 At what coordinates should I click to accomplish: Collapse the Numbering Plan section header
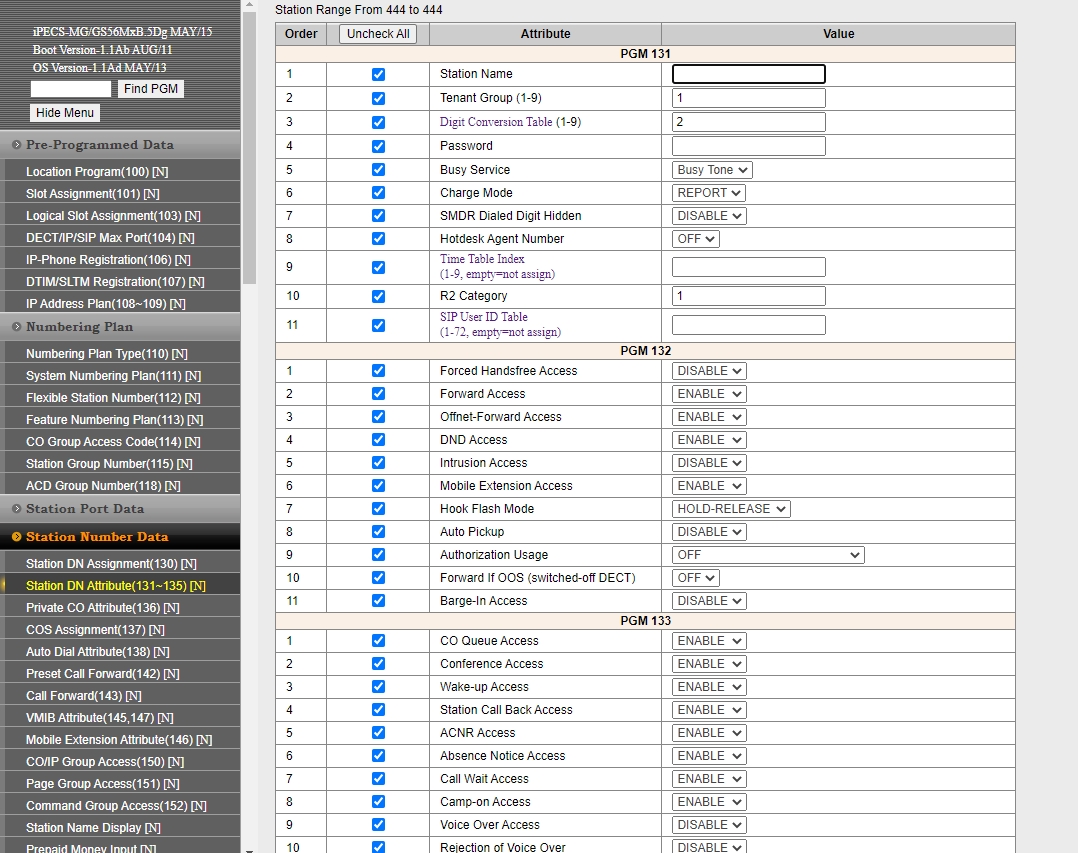pyautogui.click(x=80, y=327)
